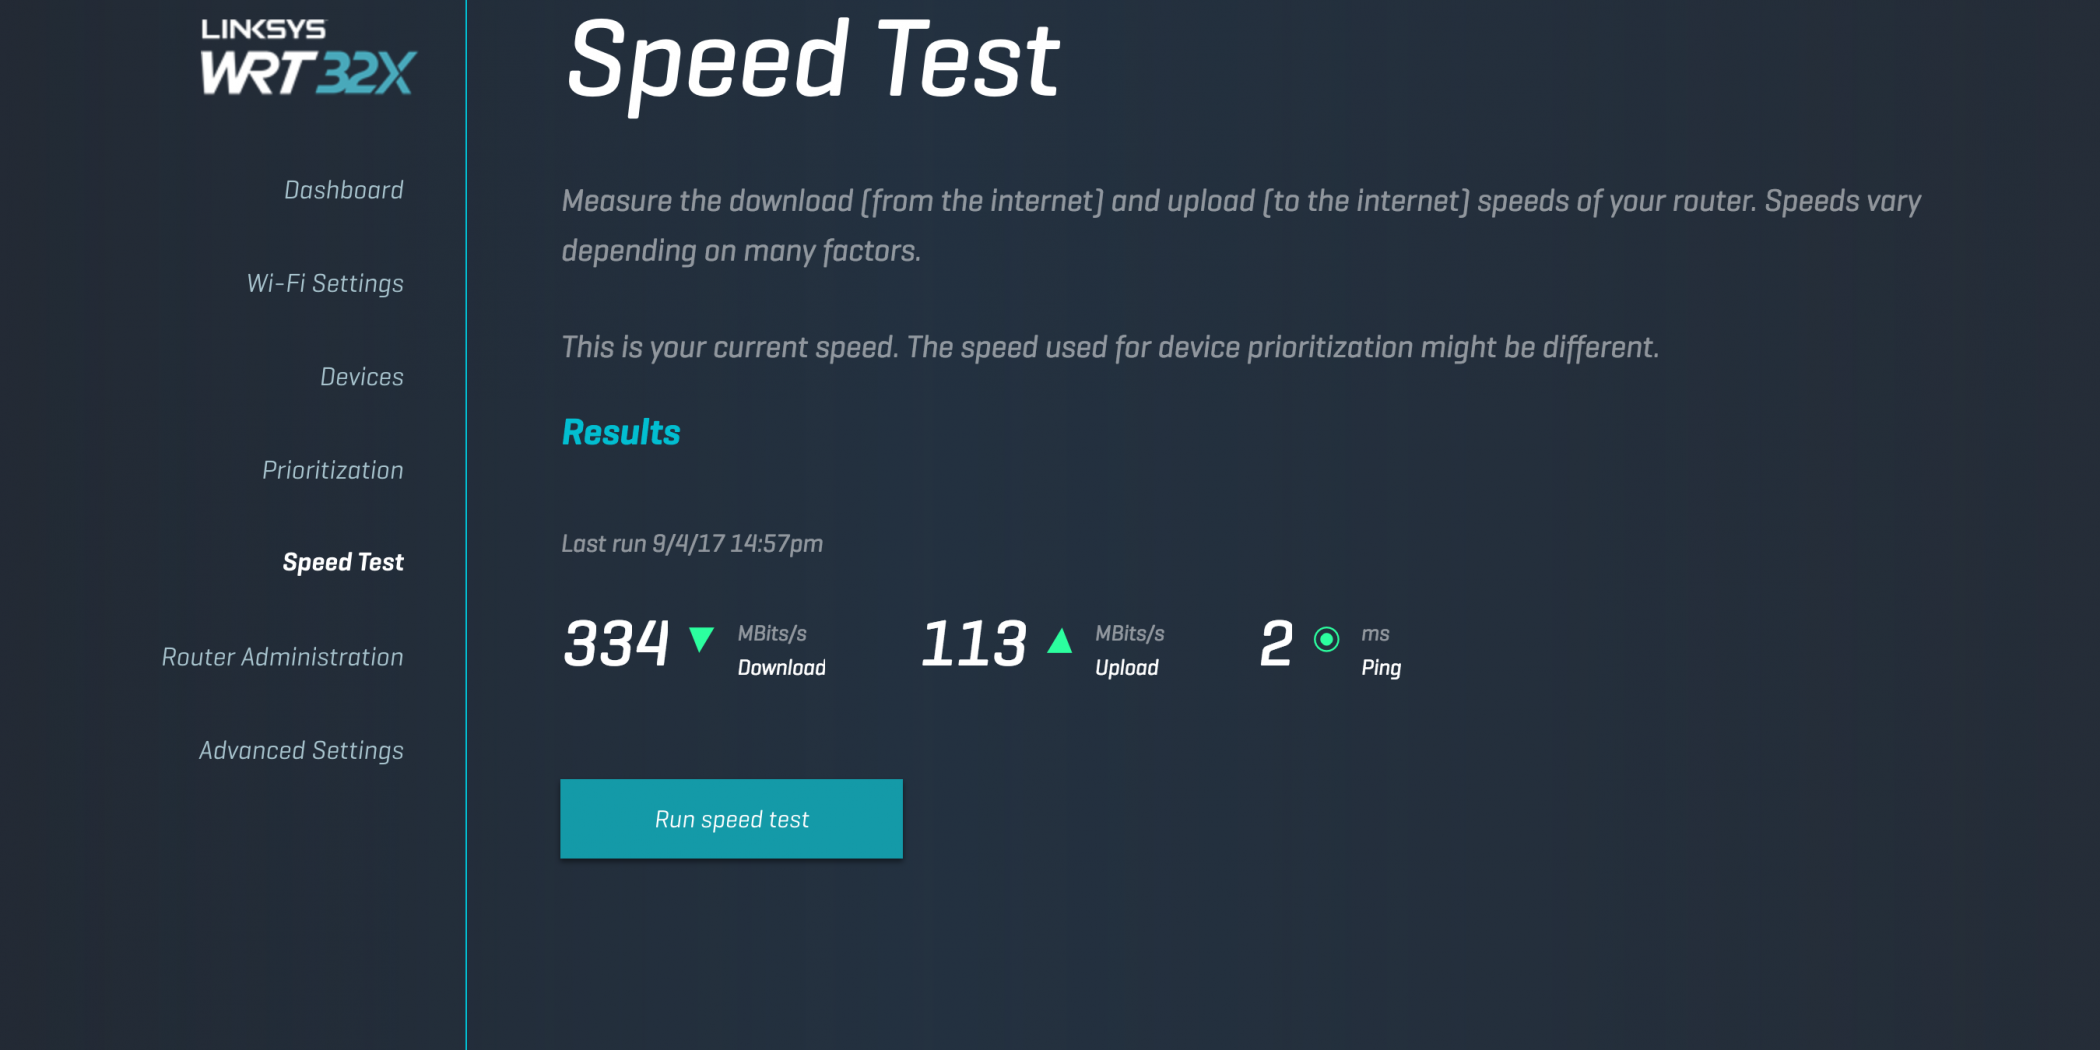The image size is (2100, 1050).
Task: Click the green download arrow icon
Action: coord(701,639)
